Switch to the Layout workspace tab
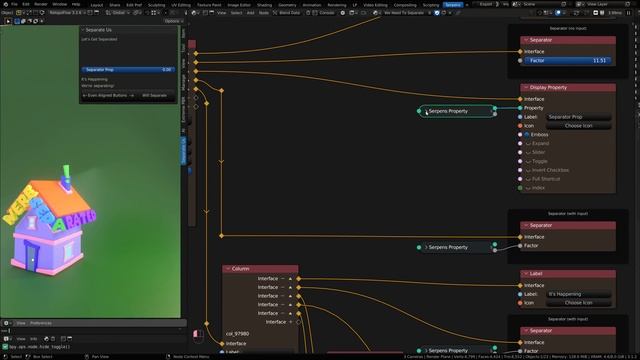This screenshot has width=640, height=360. (97, 5)
